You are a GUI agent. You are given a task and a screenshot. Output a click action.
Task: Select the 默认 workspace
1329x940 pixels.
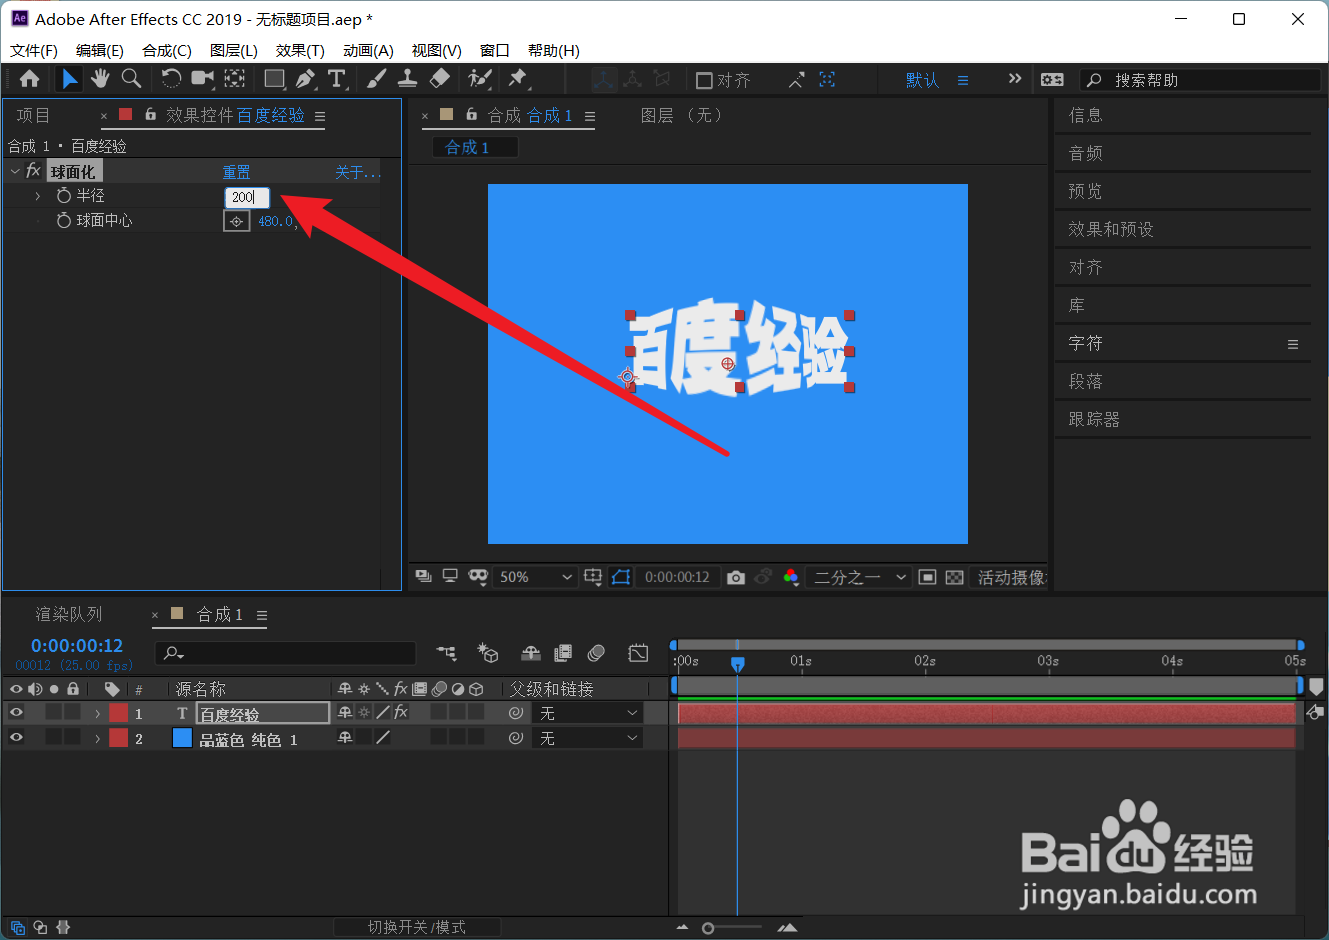(922, 80)
